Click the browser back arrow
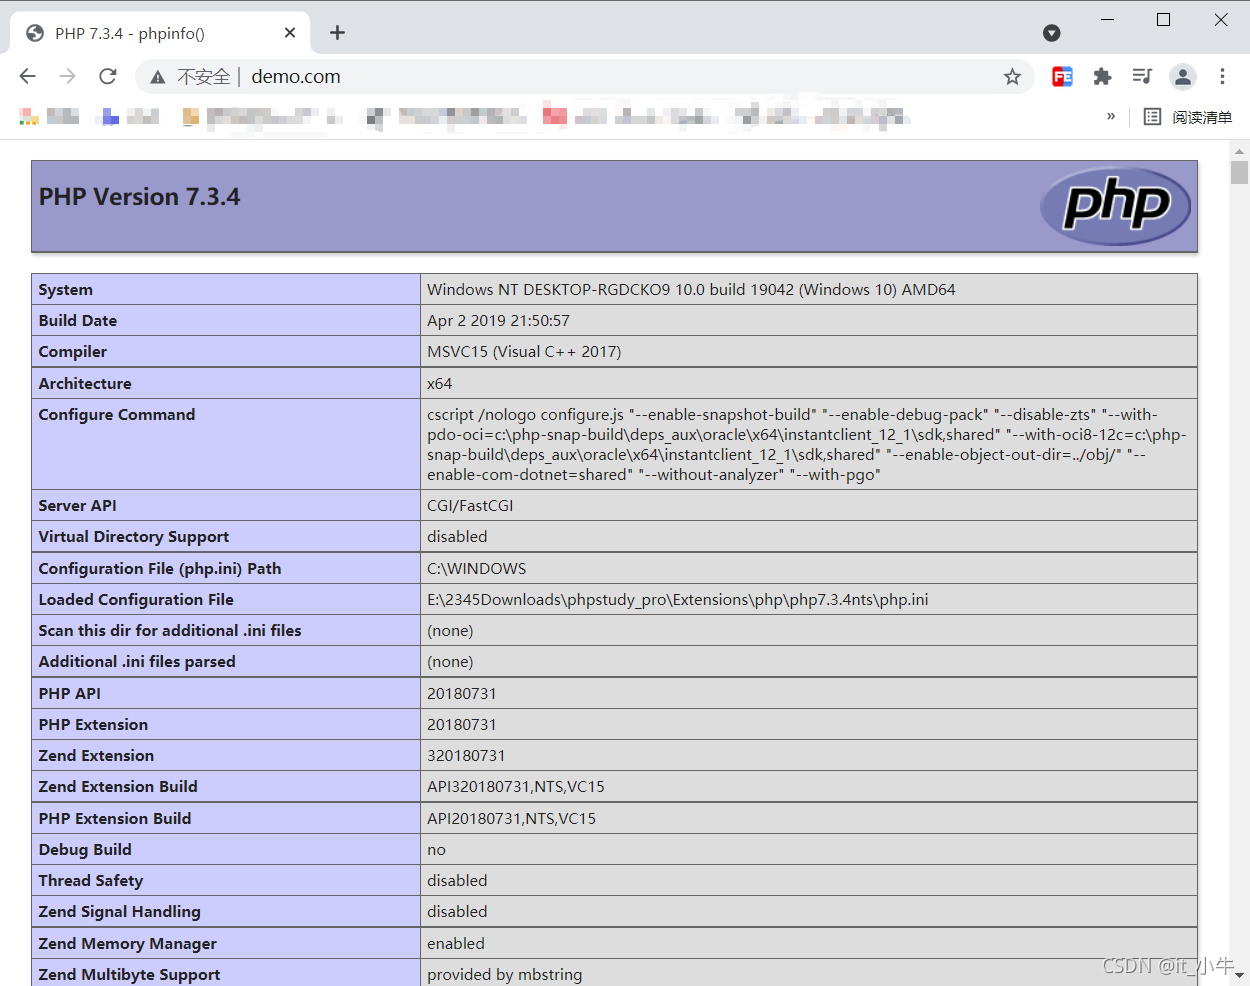This screenshot has height=986, width=1250. pos(27,76)
